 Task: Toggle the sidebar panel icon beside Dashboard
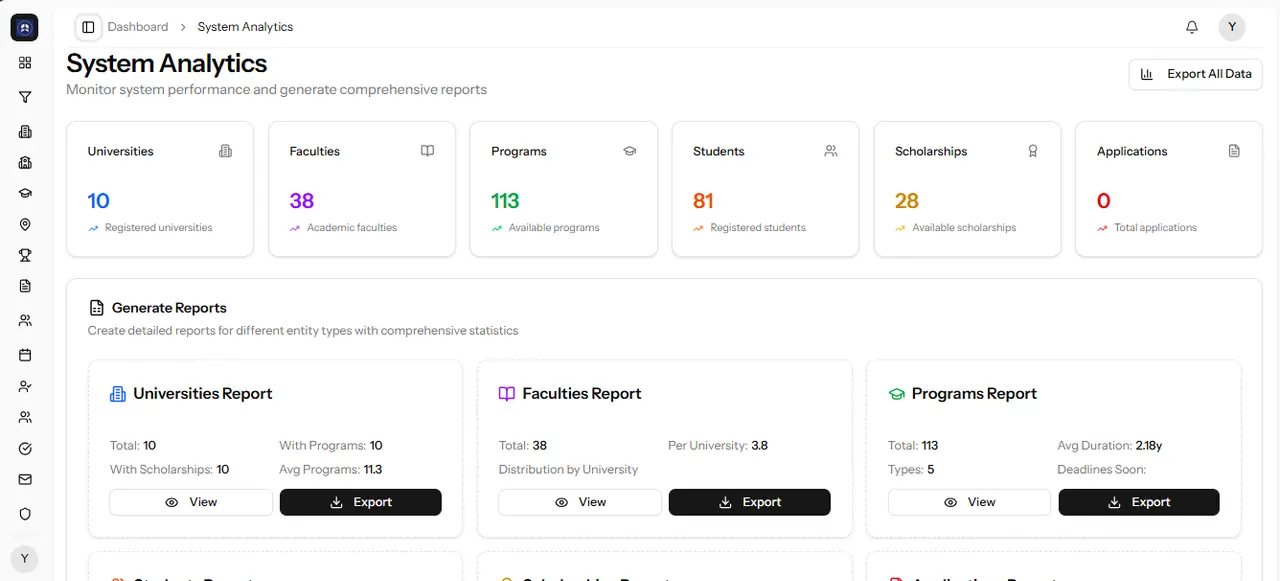tap(88, 27)
